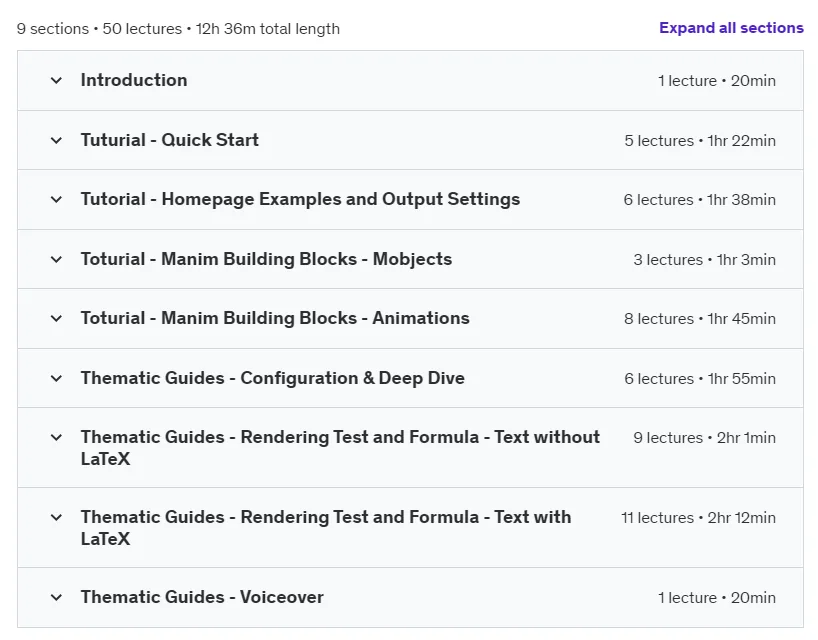Viewport: 818px width, 640px height.
Task: Expand chevron for Configuration & Deep Dive
Action: pos(56,378)
